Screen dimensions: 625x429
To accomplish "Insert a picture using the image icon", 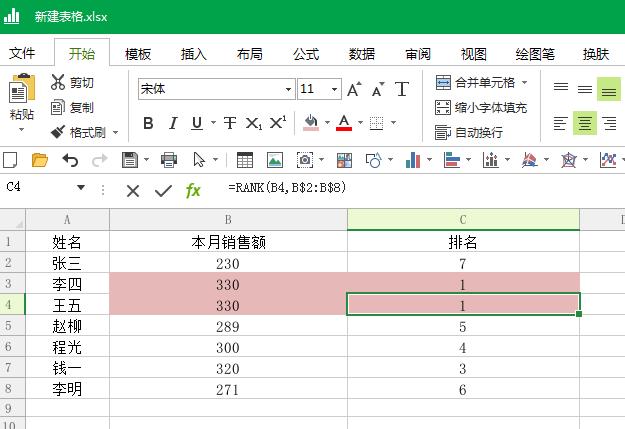I will [x=275, y=160].
